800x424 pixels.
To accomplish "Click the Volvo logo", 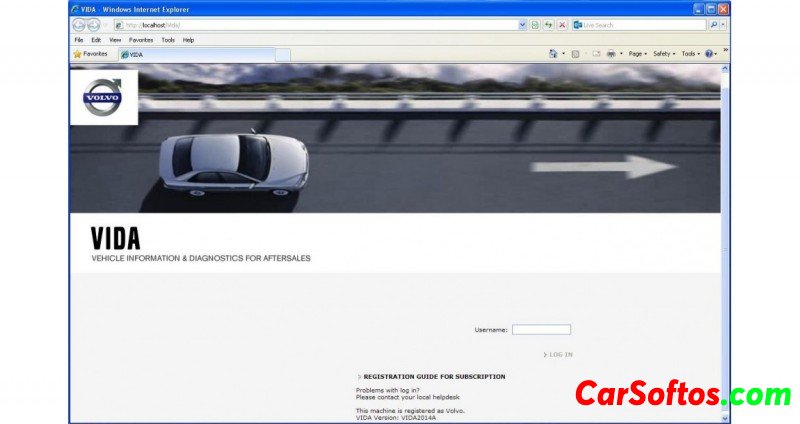I will click(102, 97).
